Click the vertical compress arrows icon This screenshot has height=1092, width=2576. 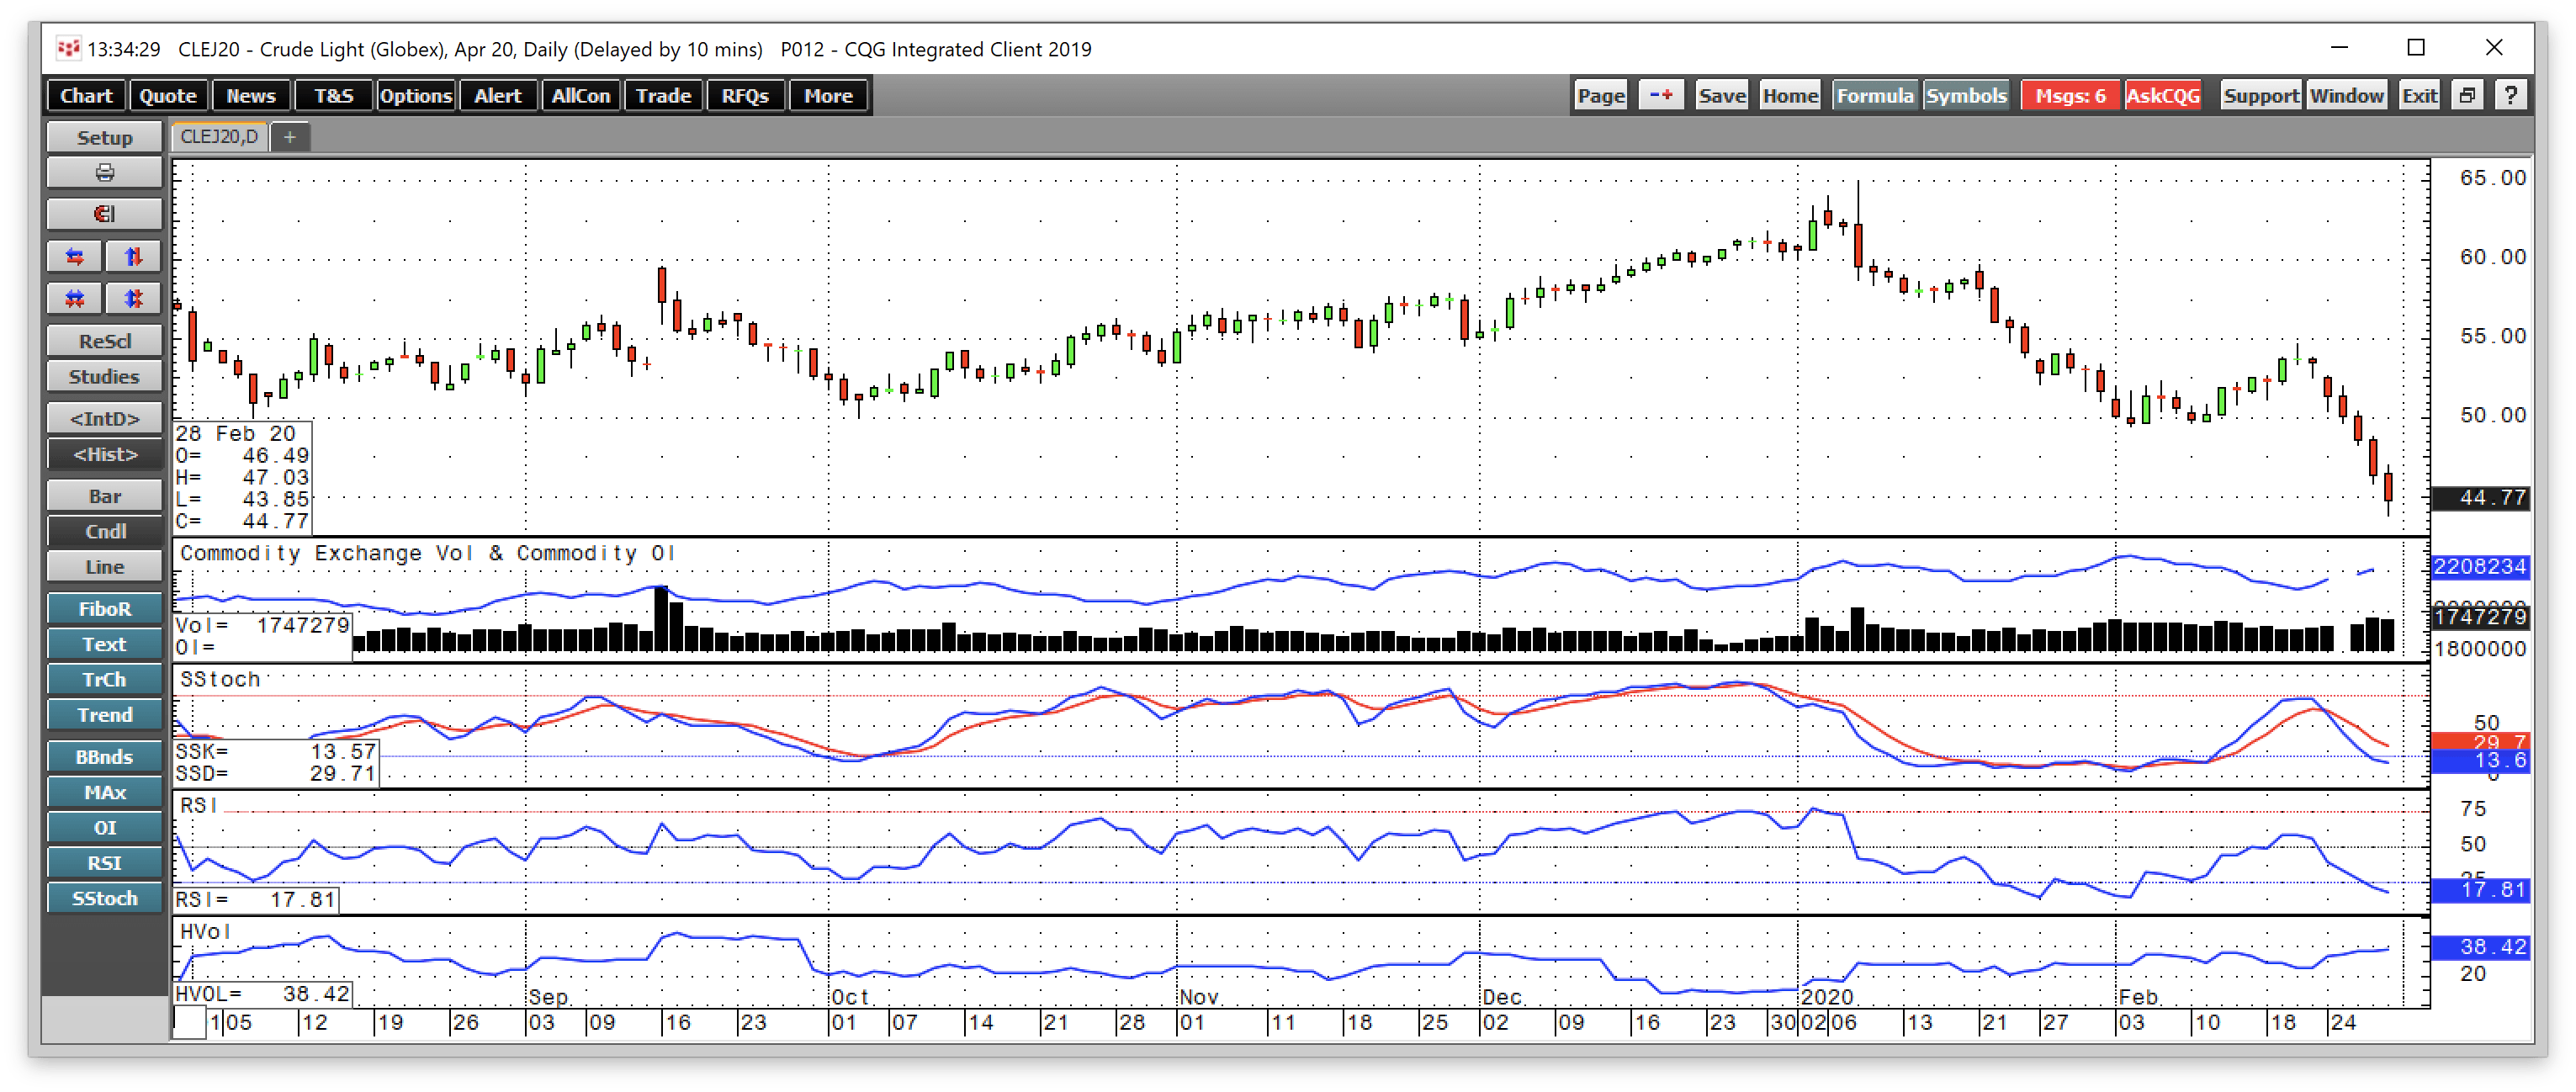pyautogui.click(x=133, y=298)
